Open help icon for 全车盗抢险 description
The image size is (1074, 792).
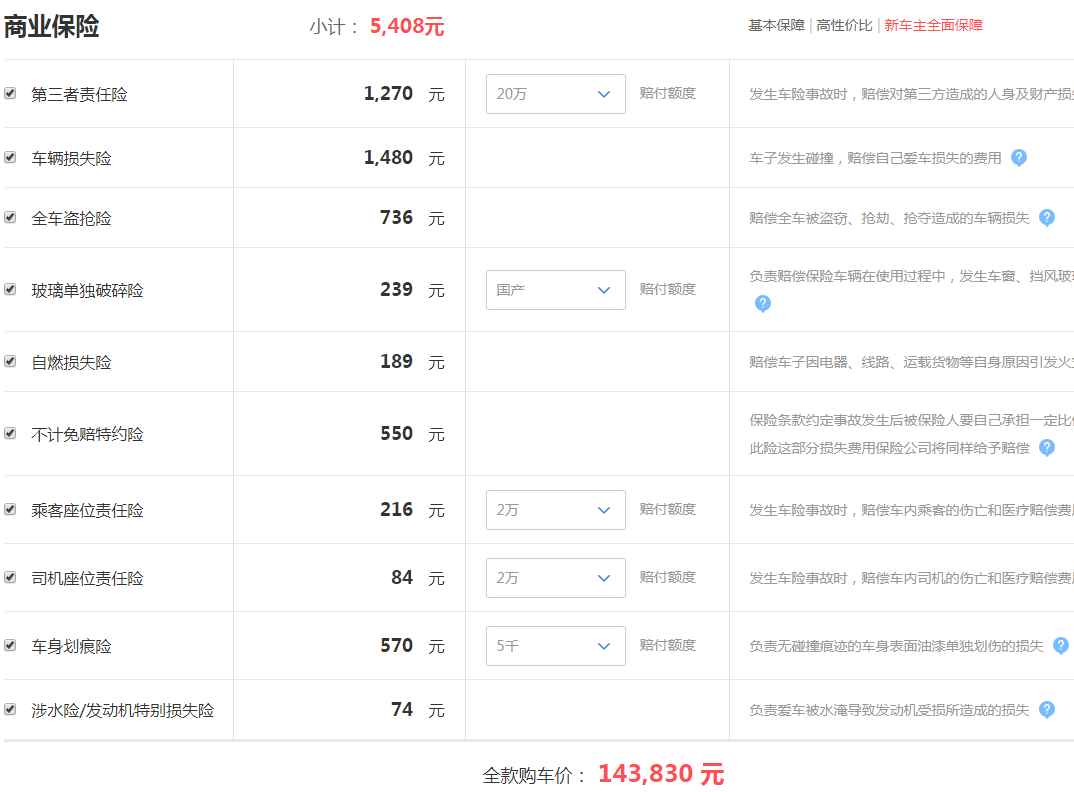[x=1047, y=218]
